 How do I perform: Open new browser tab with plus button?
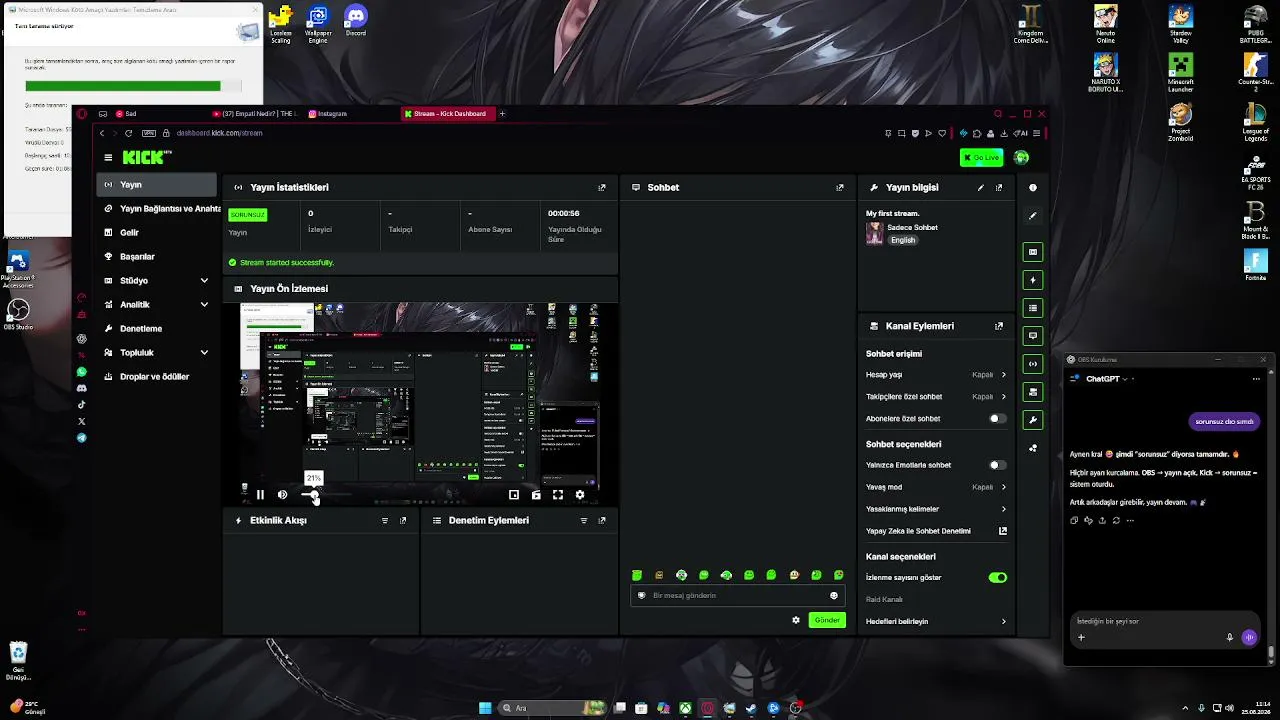click(x=502, y=114)
